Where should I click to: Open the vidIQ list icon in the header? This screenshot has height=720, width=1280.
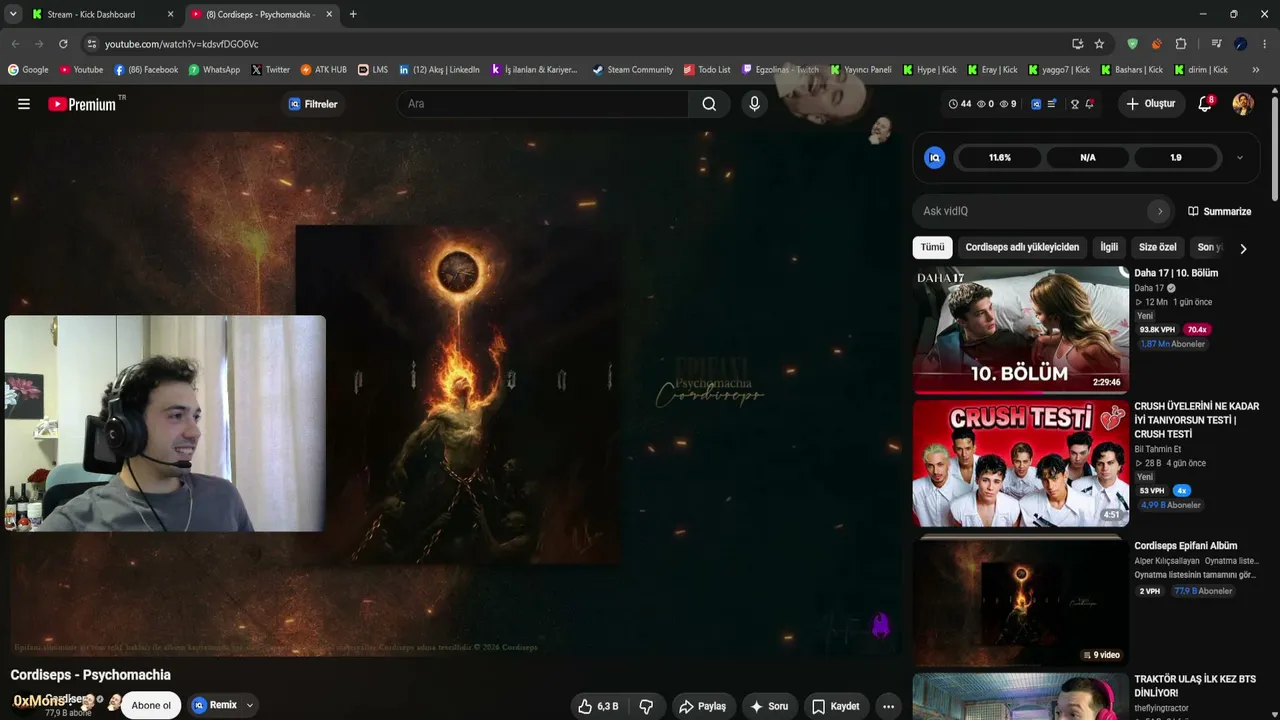[x=1052, y=104]
